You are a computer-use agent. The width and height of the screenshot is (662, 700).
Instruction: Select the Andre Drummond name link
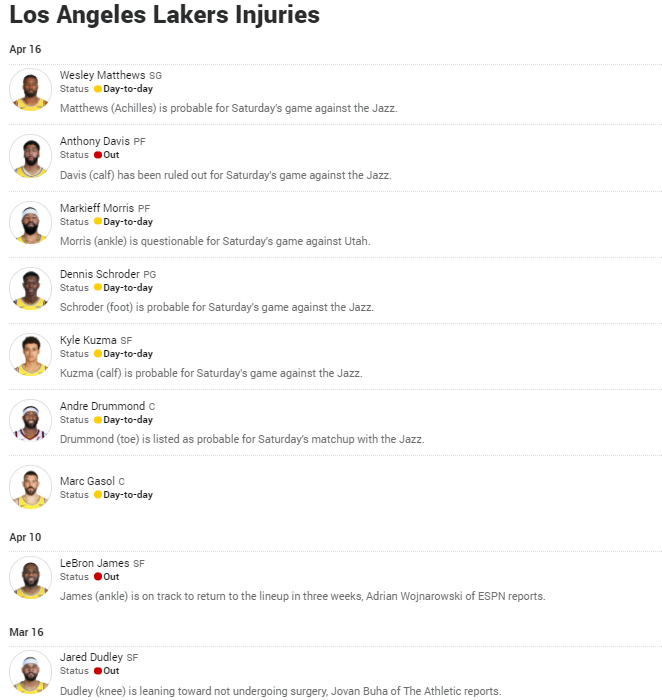pos(102,406)
